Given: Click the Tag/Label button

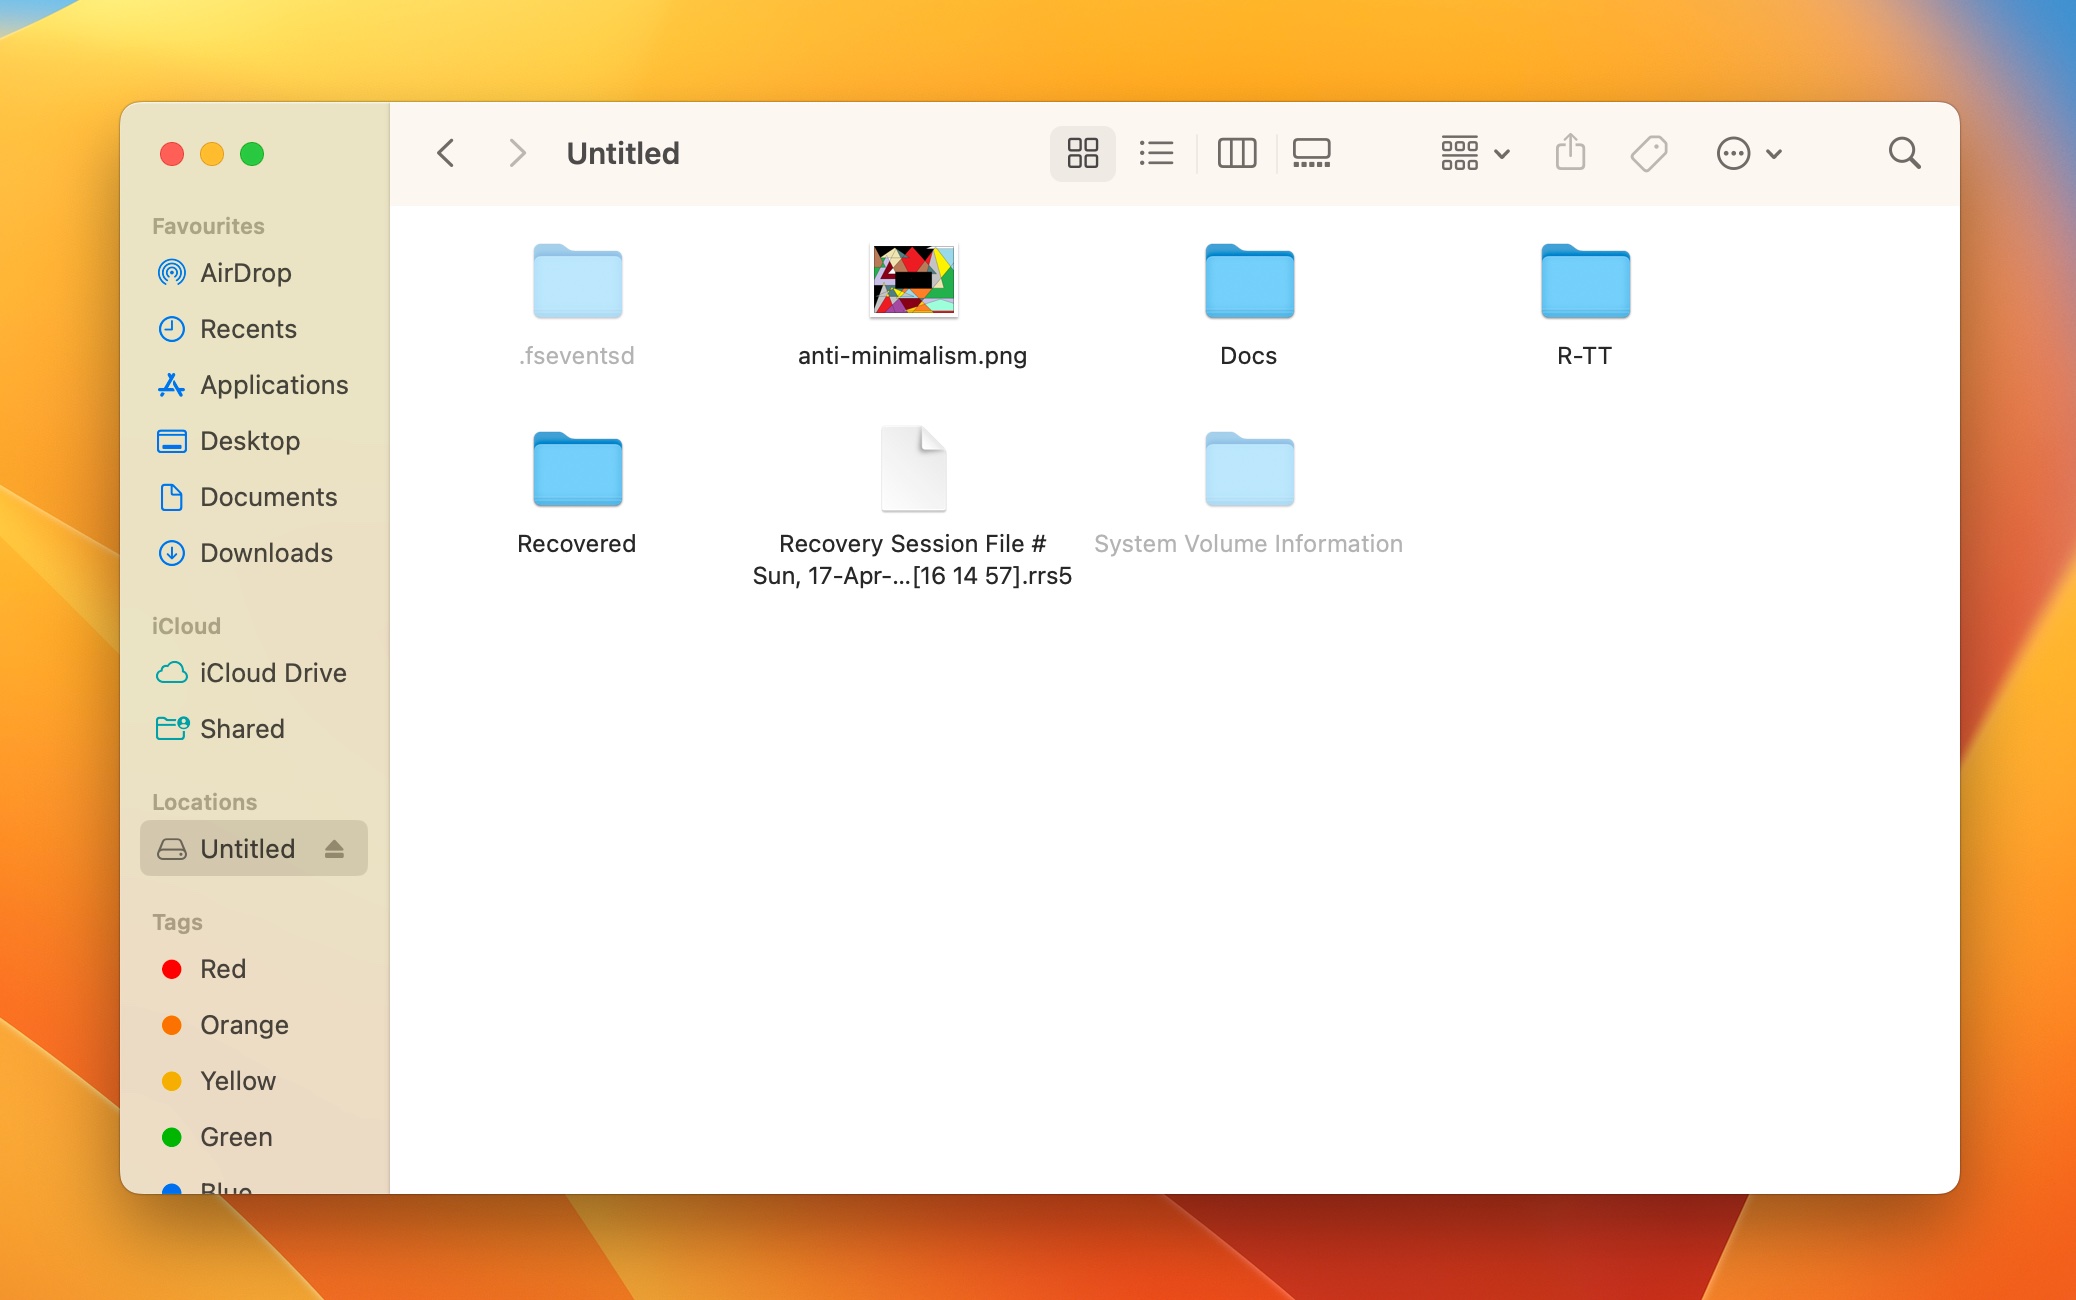Looking at the screenshot, I should [x=1648, y=153].
